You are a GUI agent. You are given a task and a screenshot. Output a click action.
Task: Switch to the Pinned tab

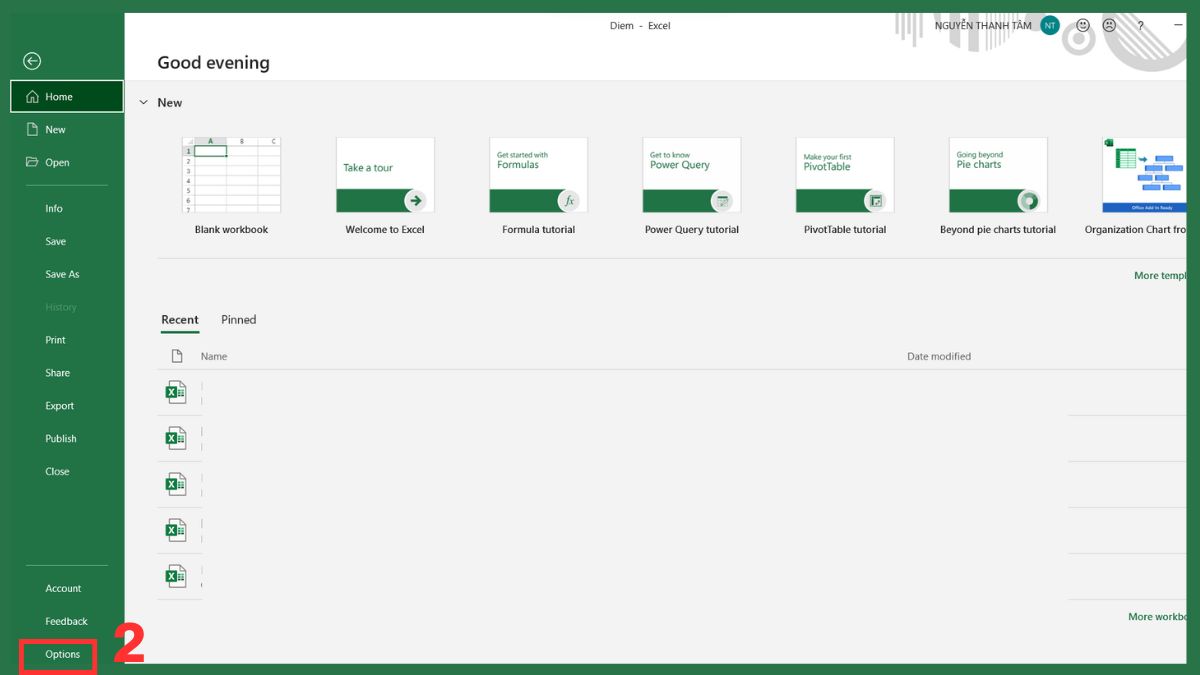[x=238, y=320]
